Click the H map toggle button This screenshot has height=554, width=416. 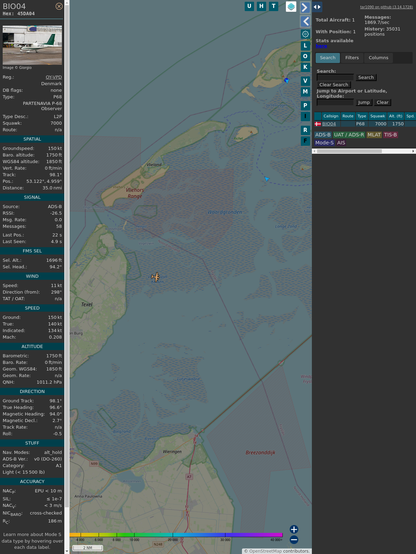[261, 6]
